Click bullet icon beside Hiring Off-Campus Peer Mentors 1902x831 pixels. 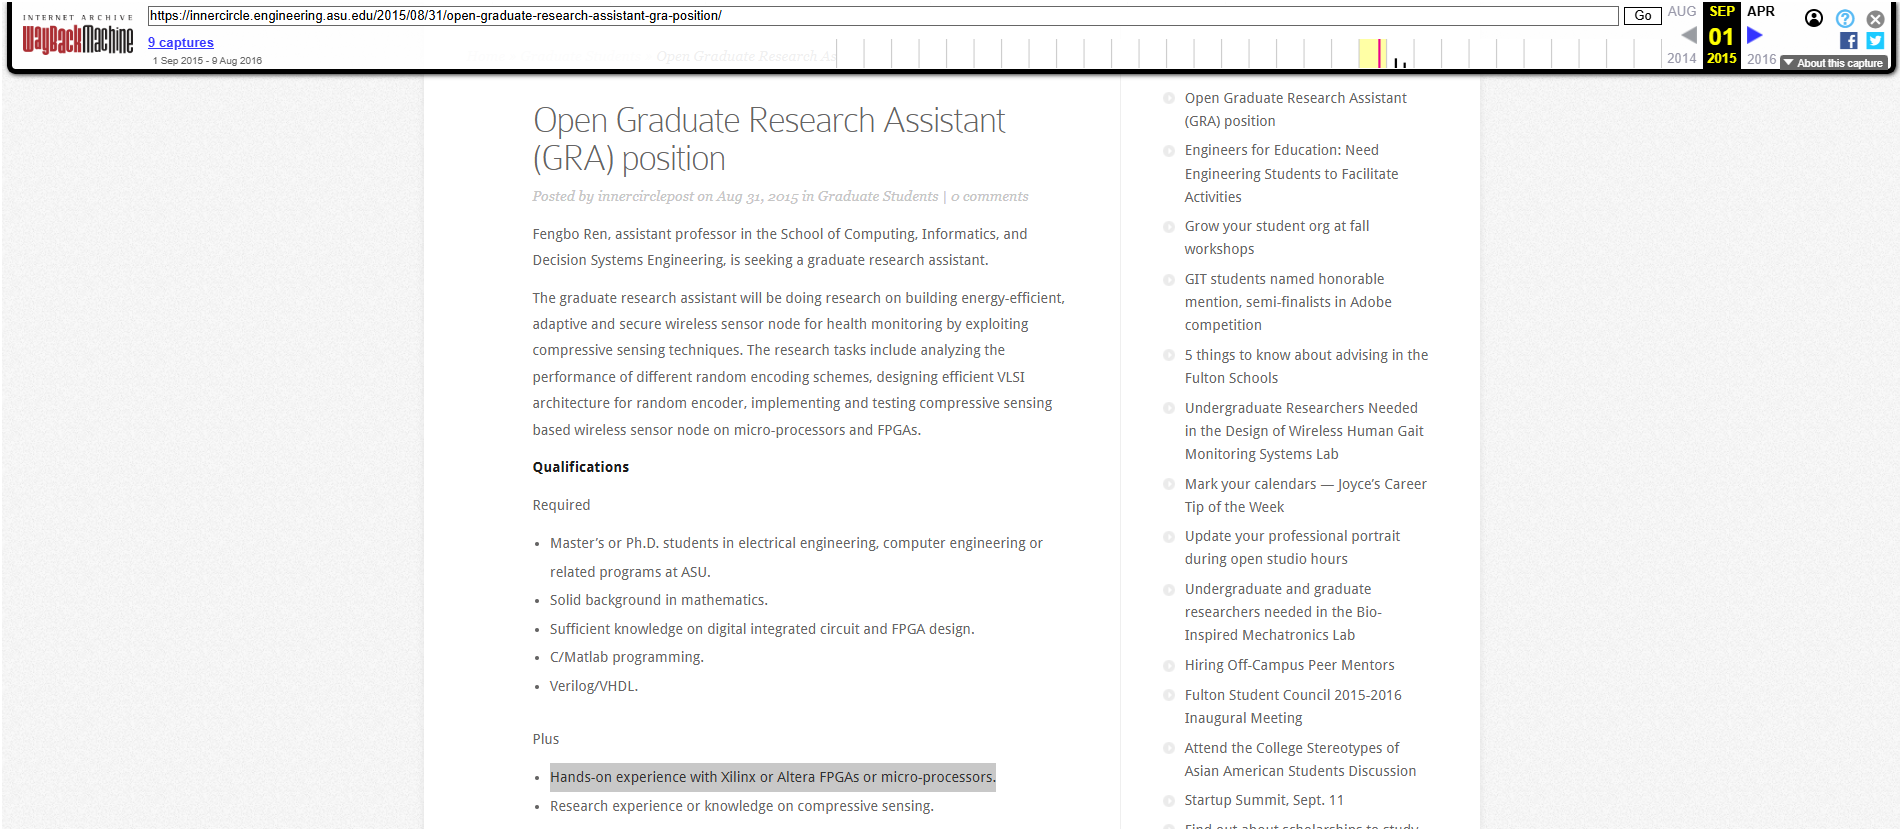(x=1169, y=665)
